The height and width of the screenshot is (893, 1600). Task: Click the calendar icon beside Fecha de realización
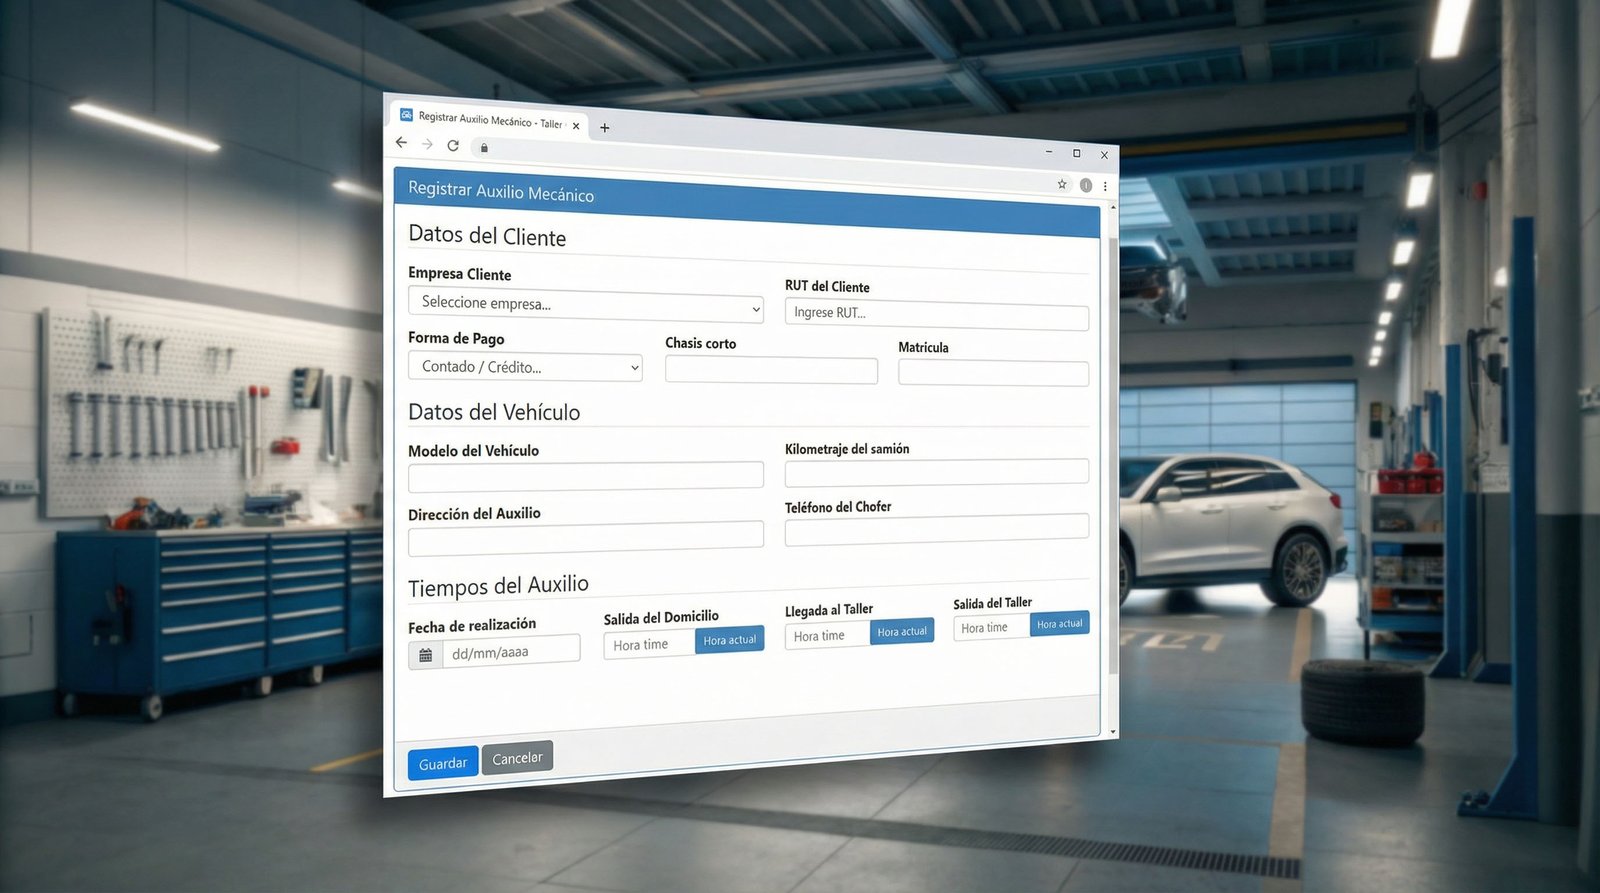425,655
